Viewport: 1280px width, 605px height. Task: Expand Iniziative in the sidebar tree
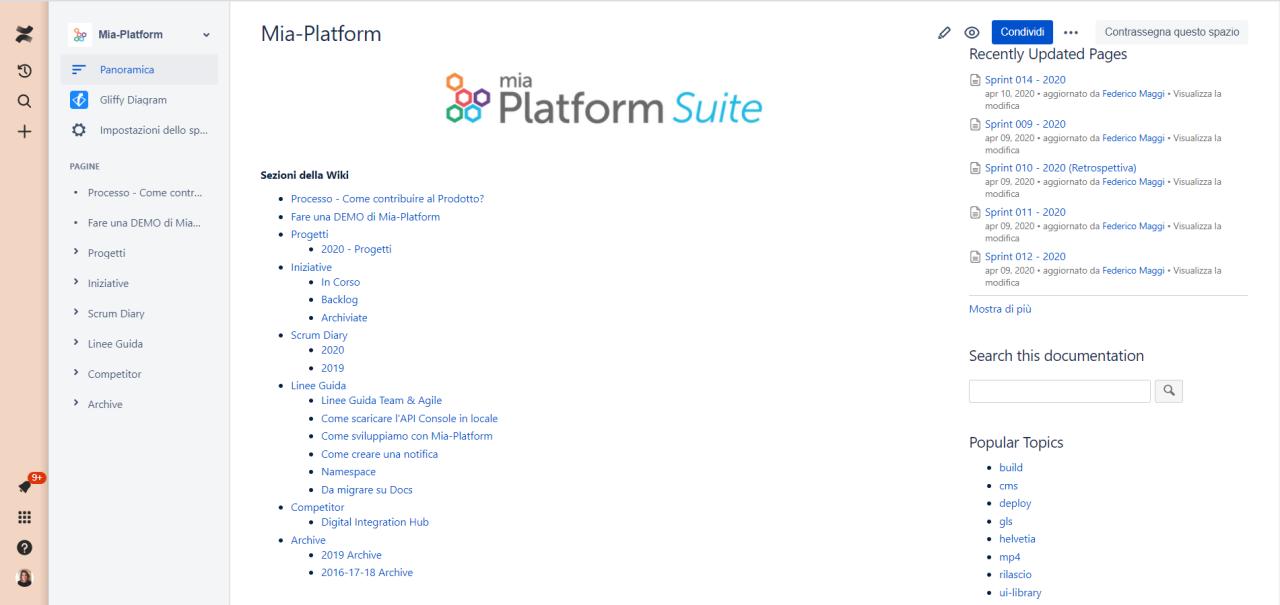[76, 282]
